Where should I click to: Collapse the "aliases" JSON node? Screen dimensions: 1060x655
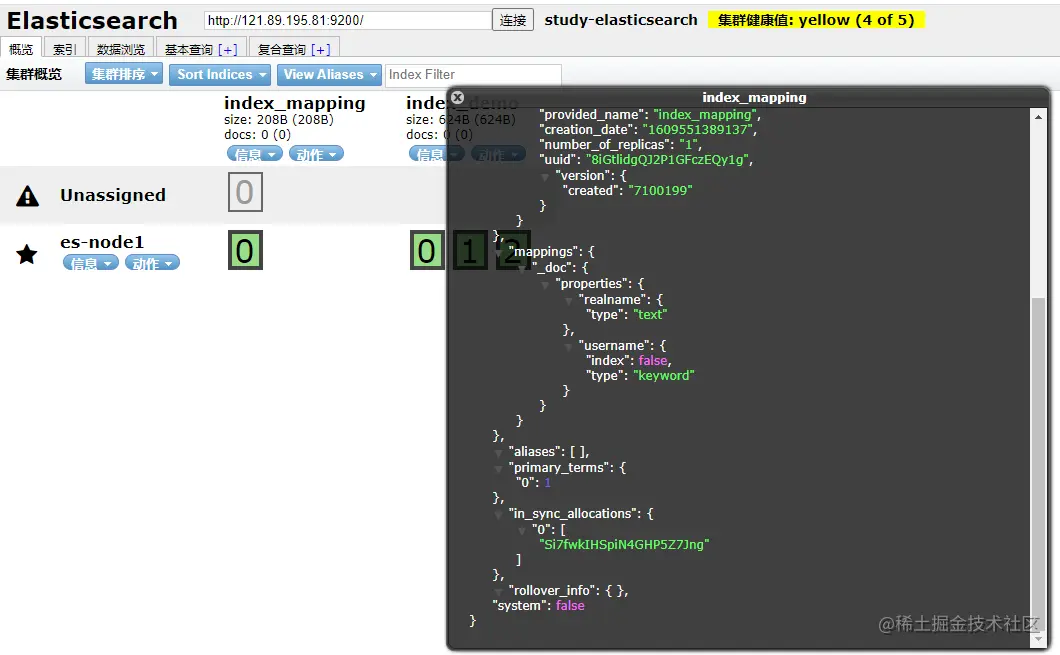pos(498,452)
